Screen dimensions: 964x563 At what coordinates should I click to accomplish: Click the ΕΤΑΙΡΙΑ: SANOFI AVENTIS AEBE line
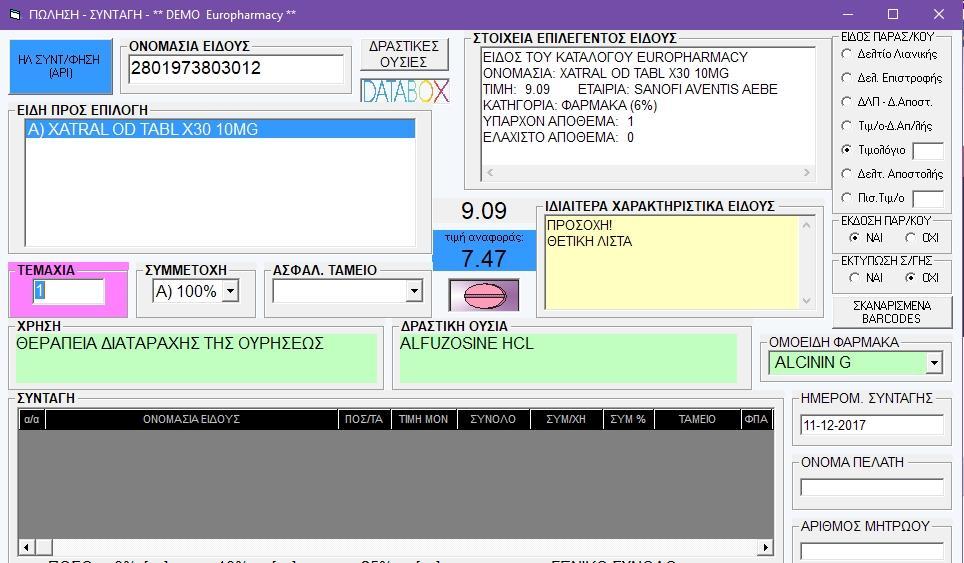(678, 89)
